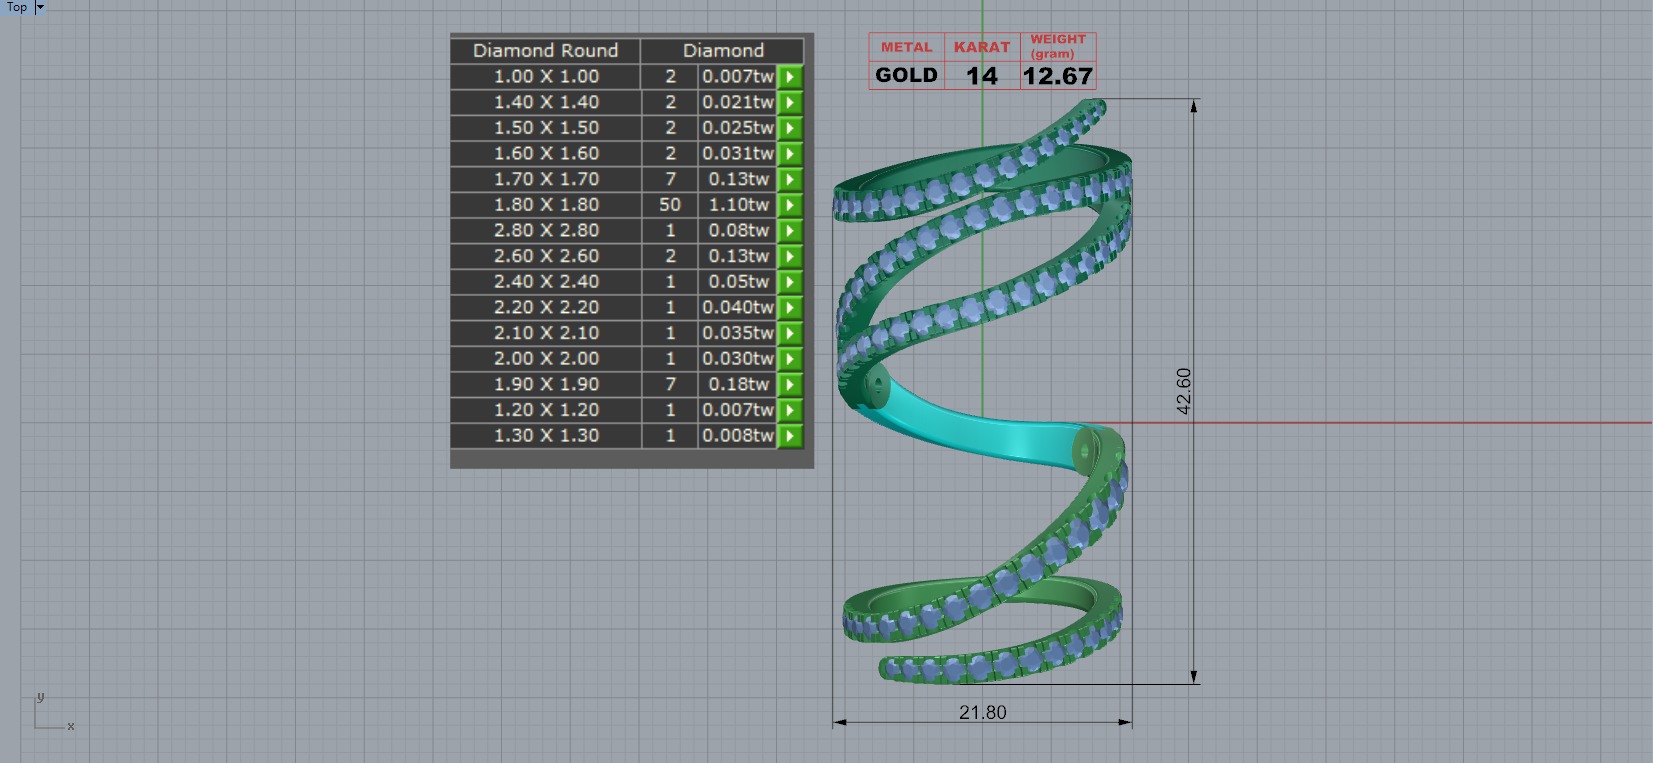Click the KARAT header label
1653x763 pixels.
pos(982,47)
